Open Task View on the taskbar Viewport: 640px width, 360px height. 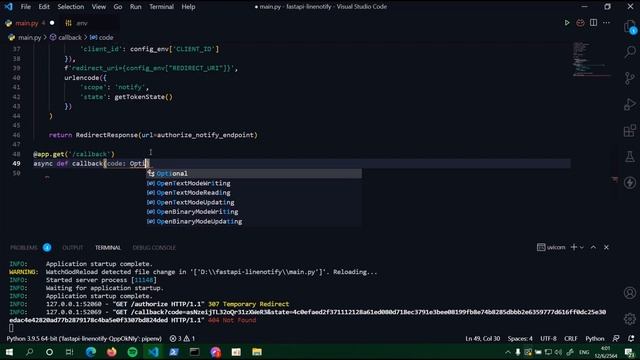[70, 352]
